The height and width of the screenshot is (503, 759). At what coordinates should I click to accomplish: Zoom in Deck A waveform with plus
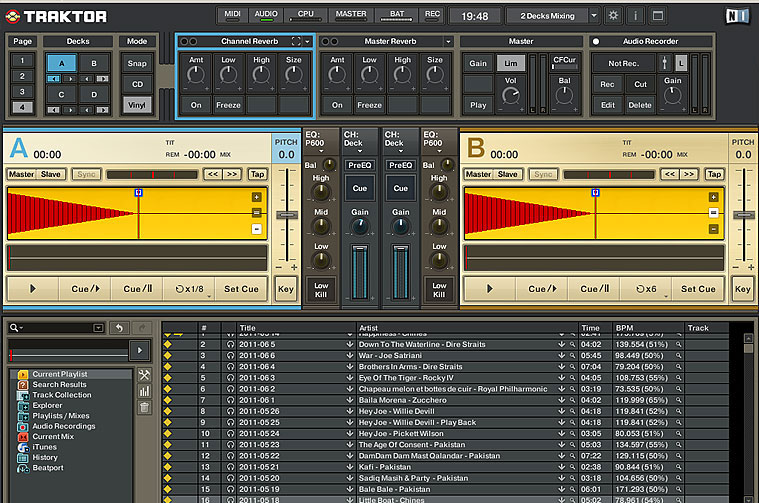pyautogui.click(x=257, y=197)
